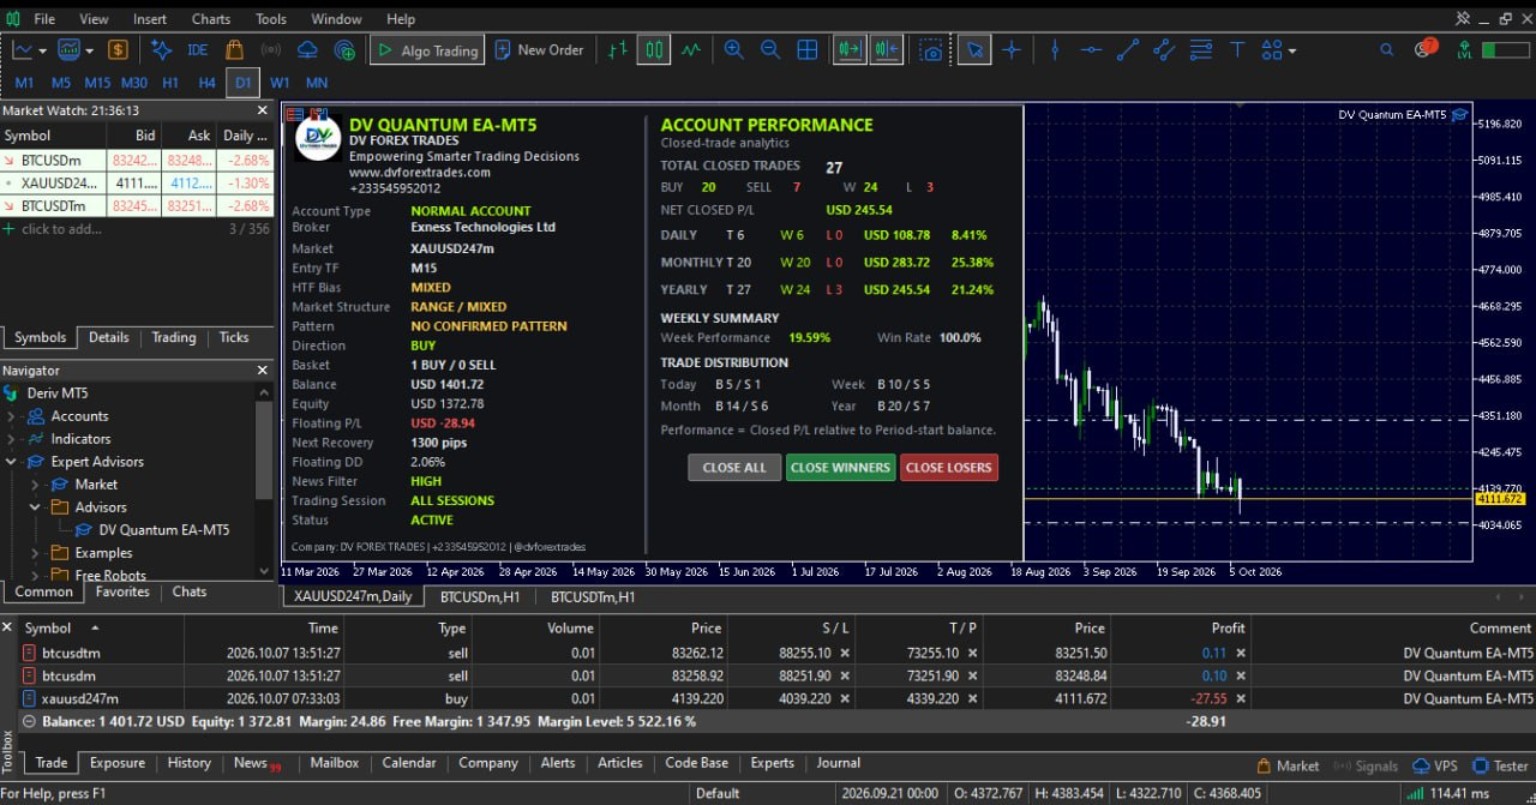This screenshot has height=805, width=1536.
Task: Select the Fibonacci retracement tool
Action: point(1201,50)
